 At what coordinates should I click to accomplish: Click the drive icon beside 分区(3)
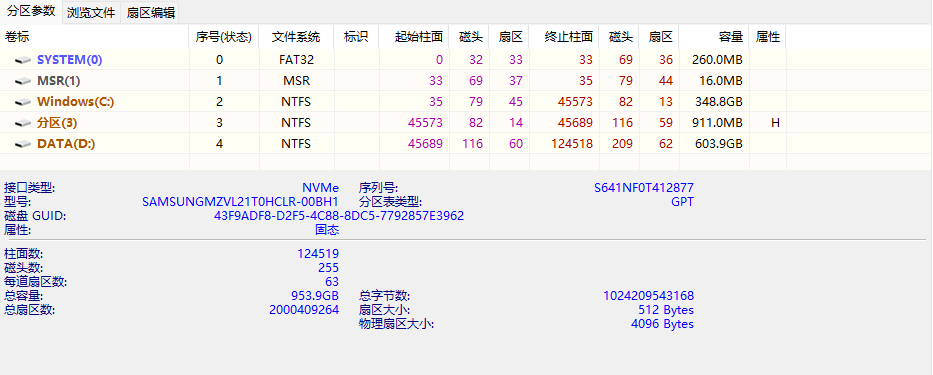click(23, 123)
